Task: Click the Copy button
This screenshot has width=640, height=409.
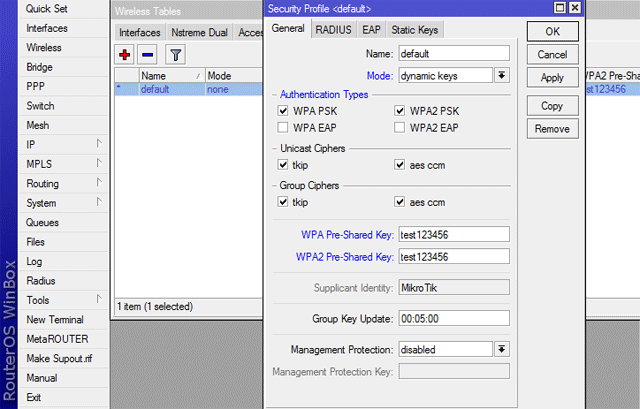Action: (x=553, y=106)
